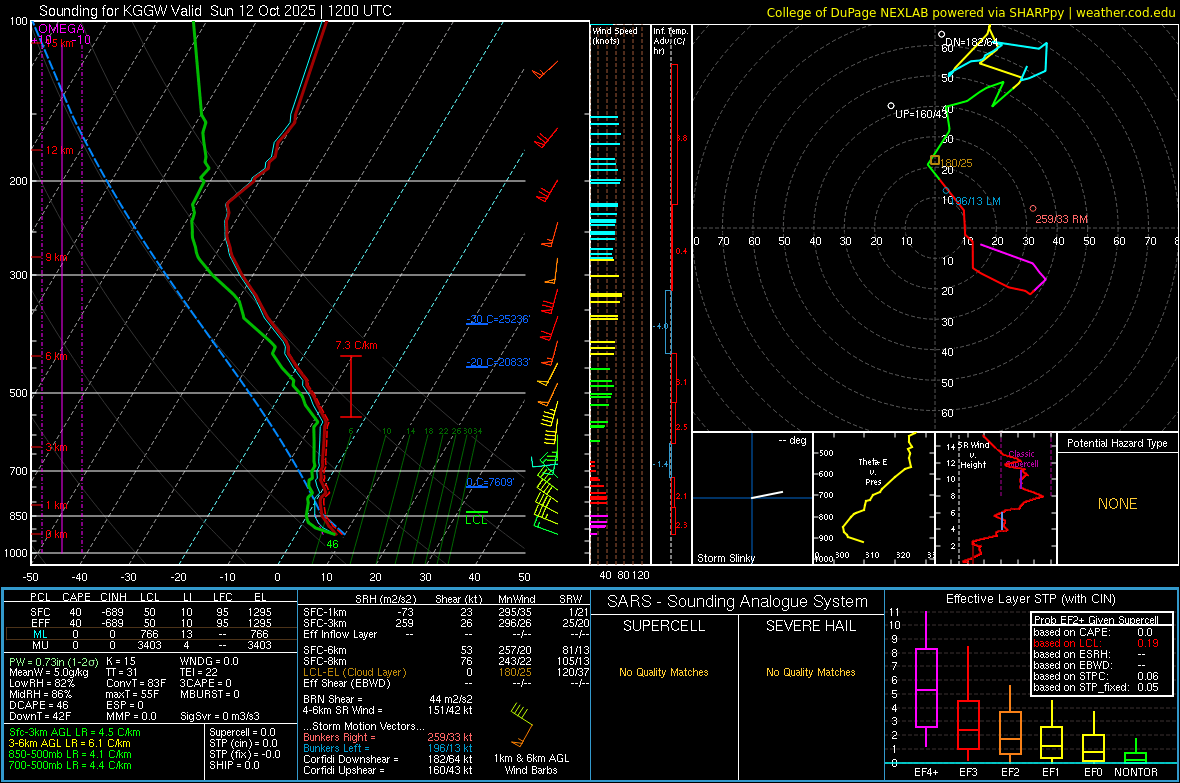Click the SHIP = 0.0 parameter
This screenshot has height=783, width=1180.
tap(234, 765)
